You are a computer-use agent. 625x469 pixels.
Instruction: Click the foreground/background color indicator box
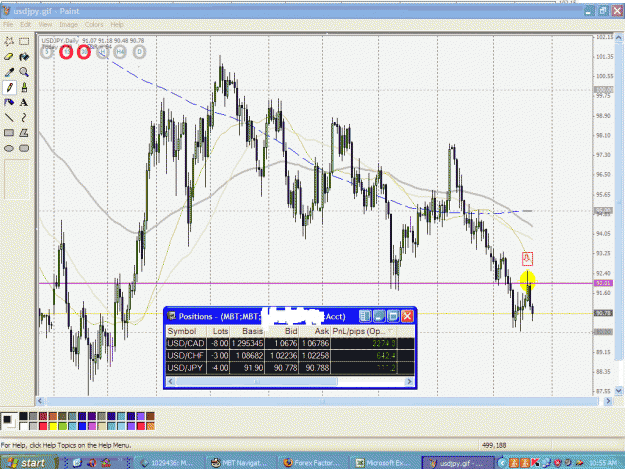pos(8,421)
